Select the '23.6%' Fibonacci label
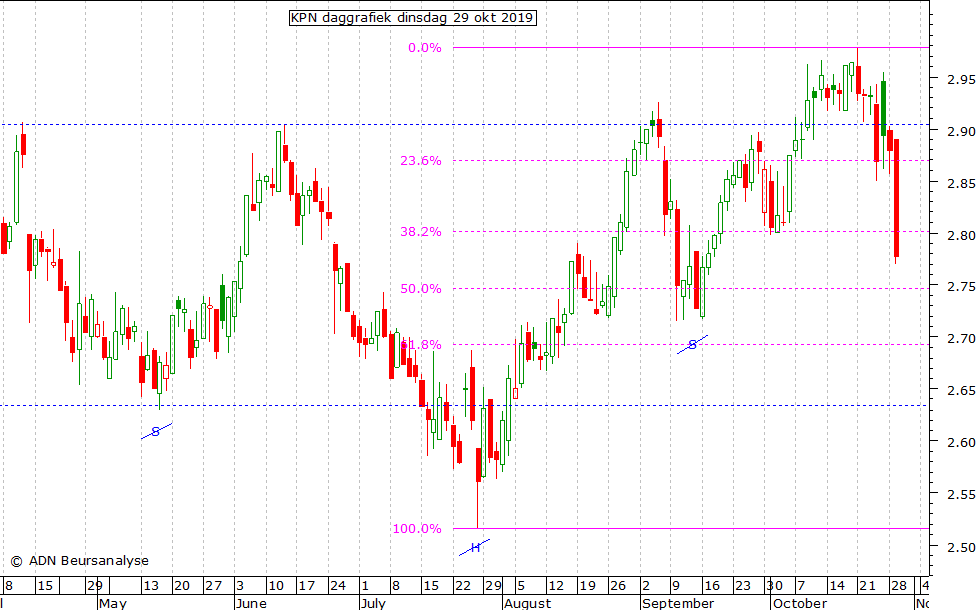 pos(421,161)
